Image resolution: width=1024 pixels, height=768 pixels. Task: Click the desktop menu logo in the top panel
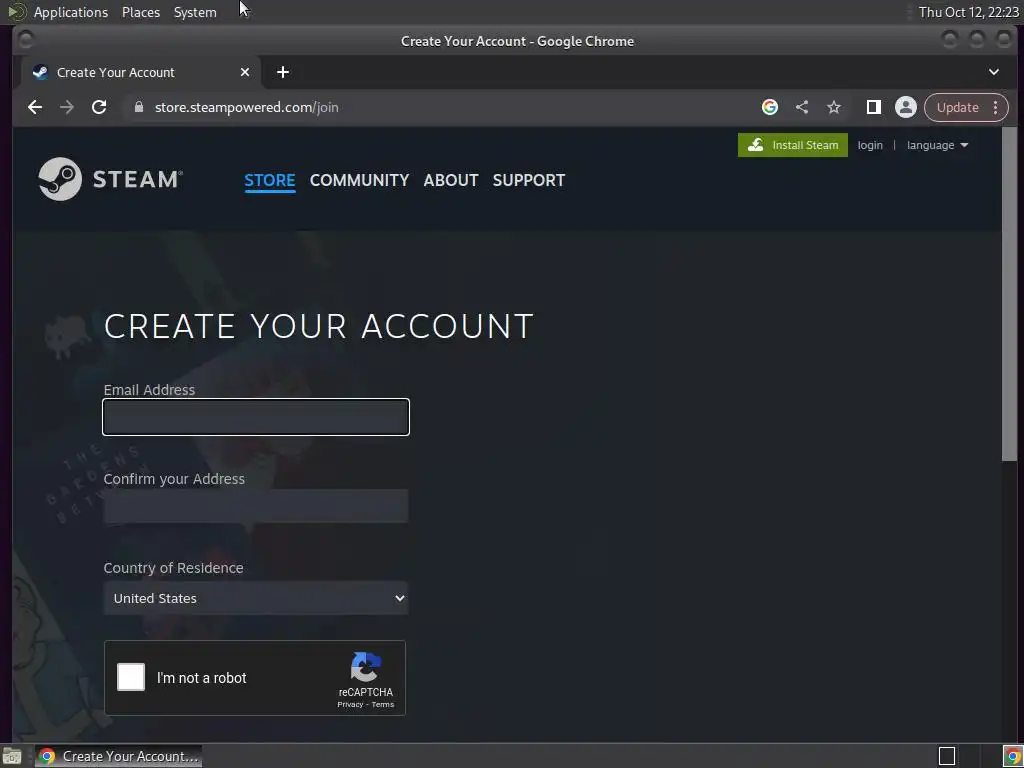tap(16, 12)
